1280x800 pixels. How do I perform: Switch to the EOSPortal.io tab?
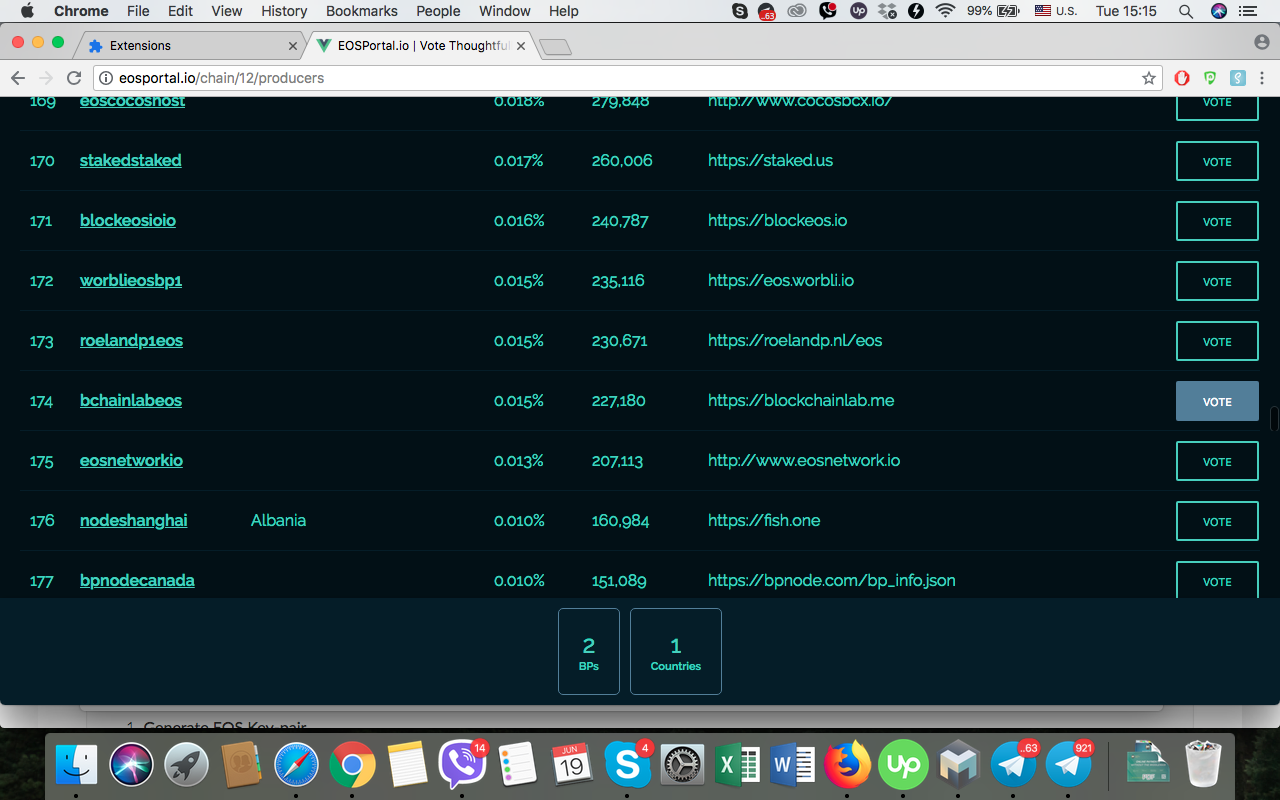tap(420, 46)
